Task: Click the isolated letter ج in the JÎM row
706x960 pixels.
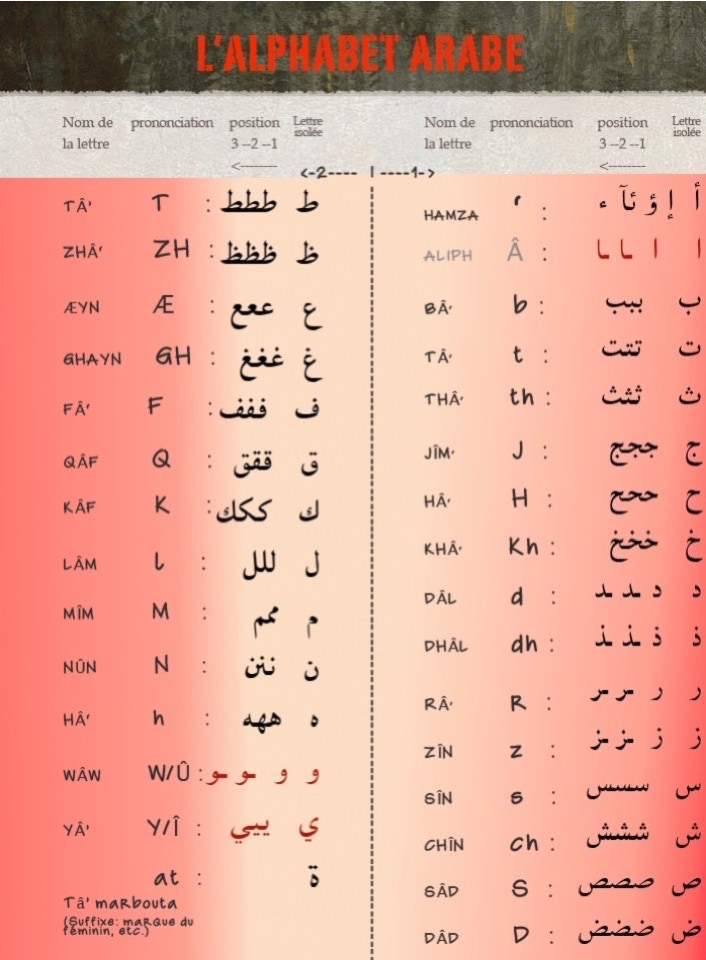Action: (691, 453)
